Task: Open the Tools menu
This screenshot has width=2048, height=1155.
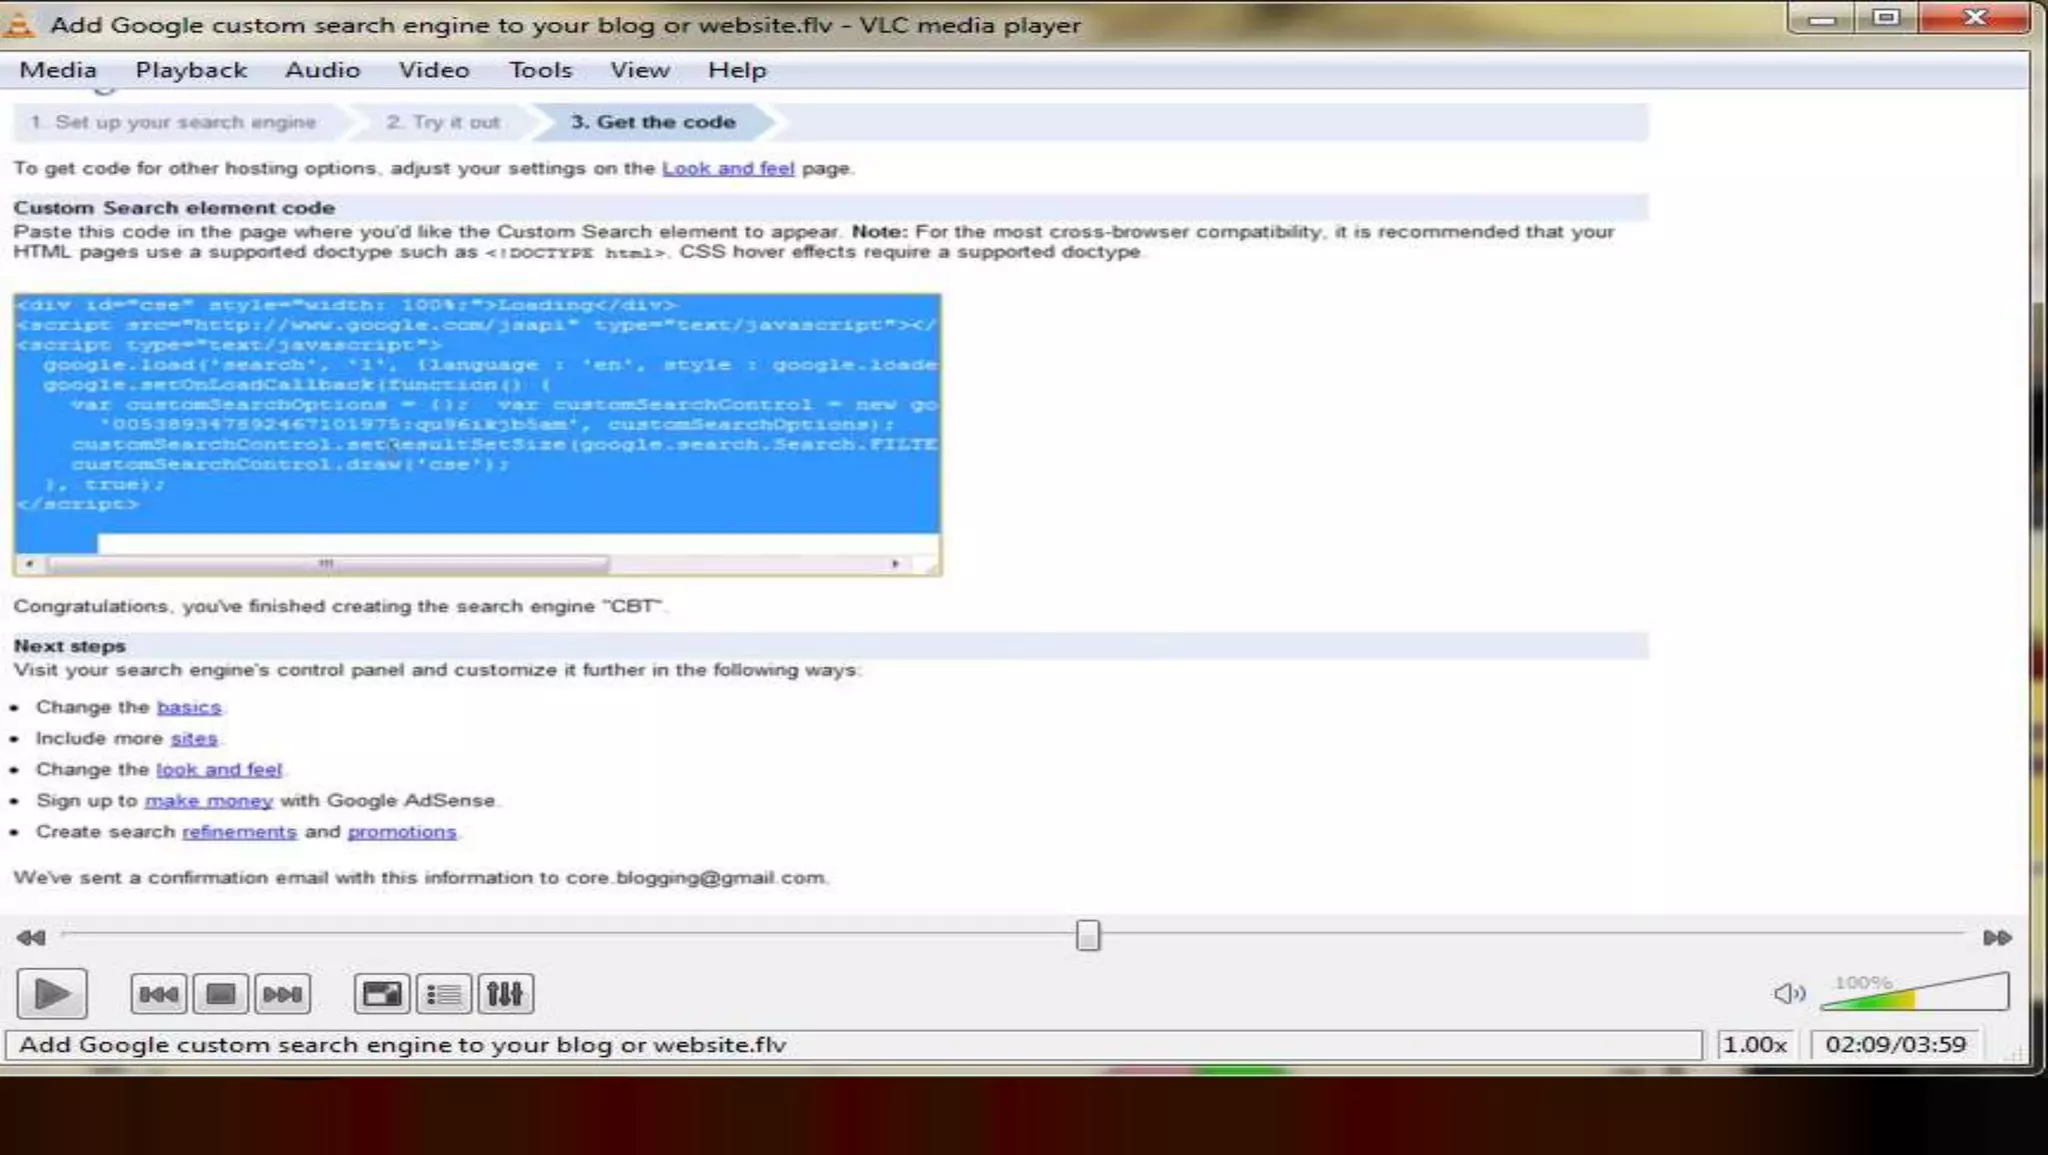Action: point(540,70)
